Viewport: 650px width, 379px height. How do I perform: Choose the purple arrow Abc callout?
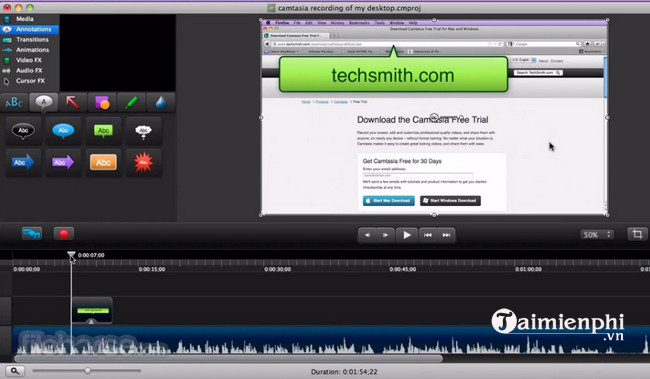pos(63,162)
